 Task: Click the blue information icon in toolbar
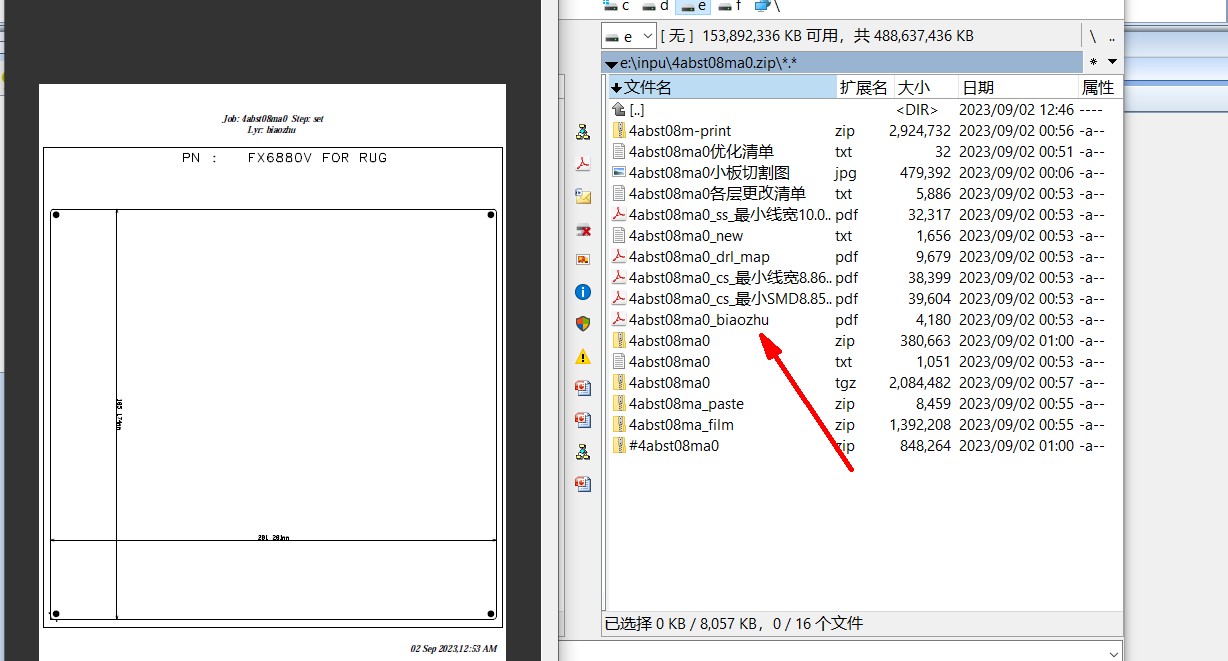point(583,292)
